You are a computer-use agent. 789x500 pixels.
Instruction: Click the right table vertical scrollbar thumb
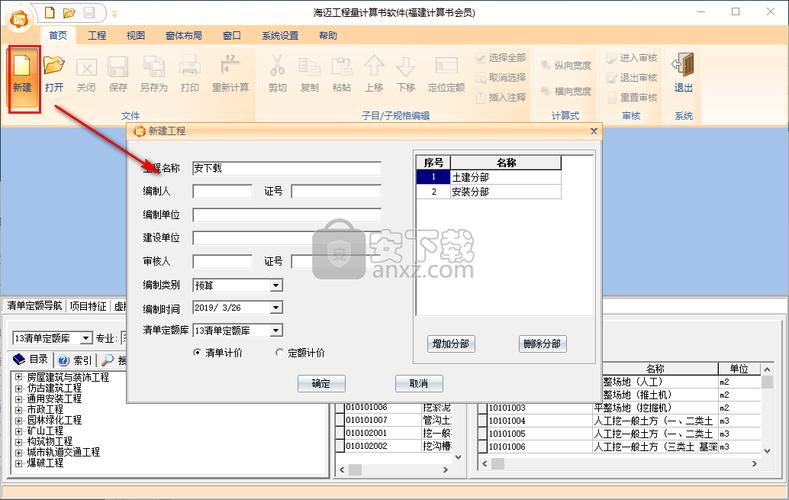coord(767,383)
